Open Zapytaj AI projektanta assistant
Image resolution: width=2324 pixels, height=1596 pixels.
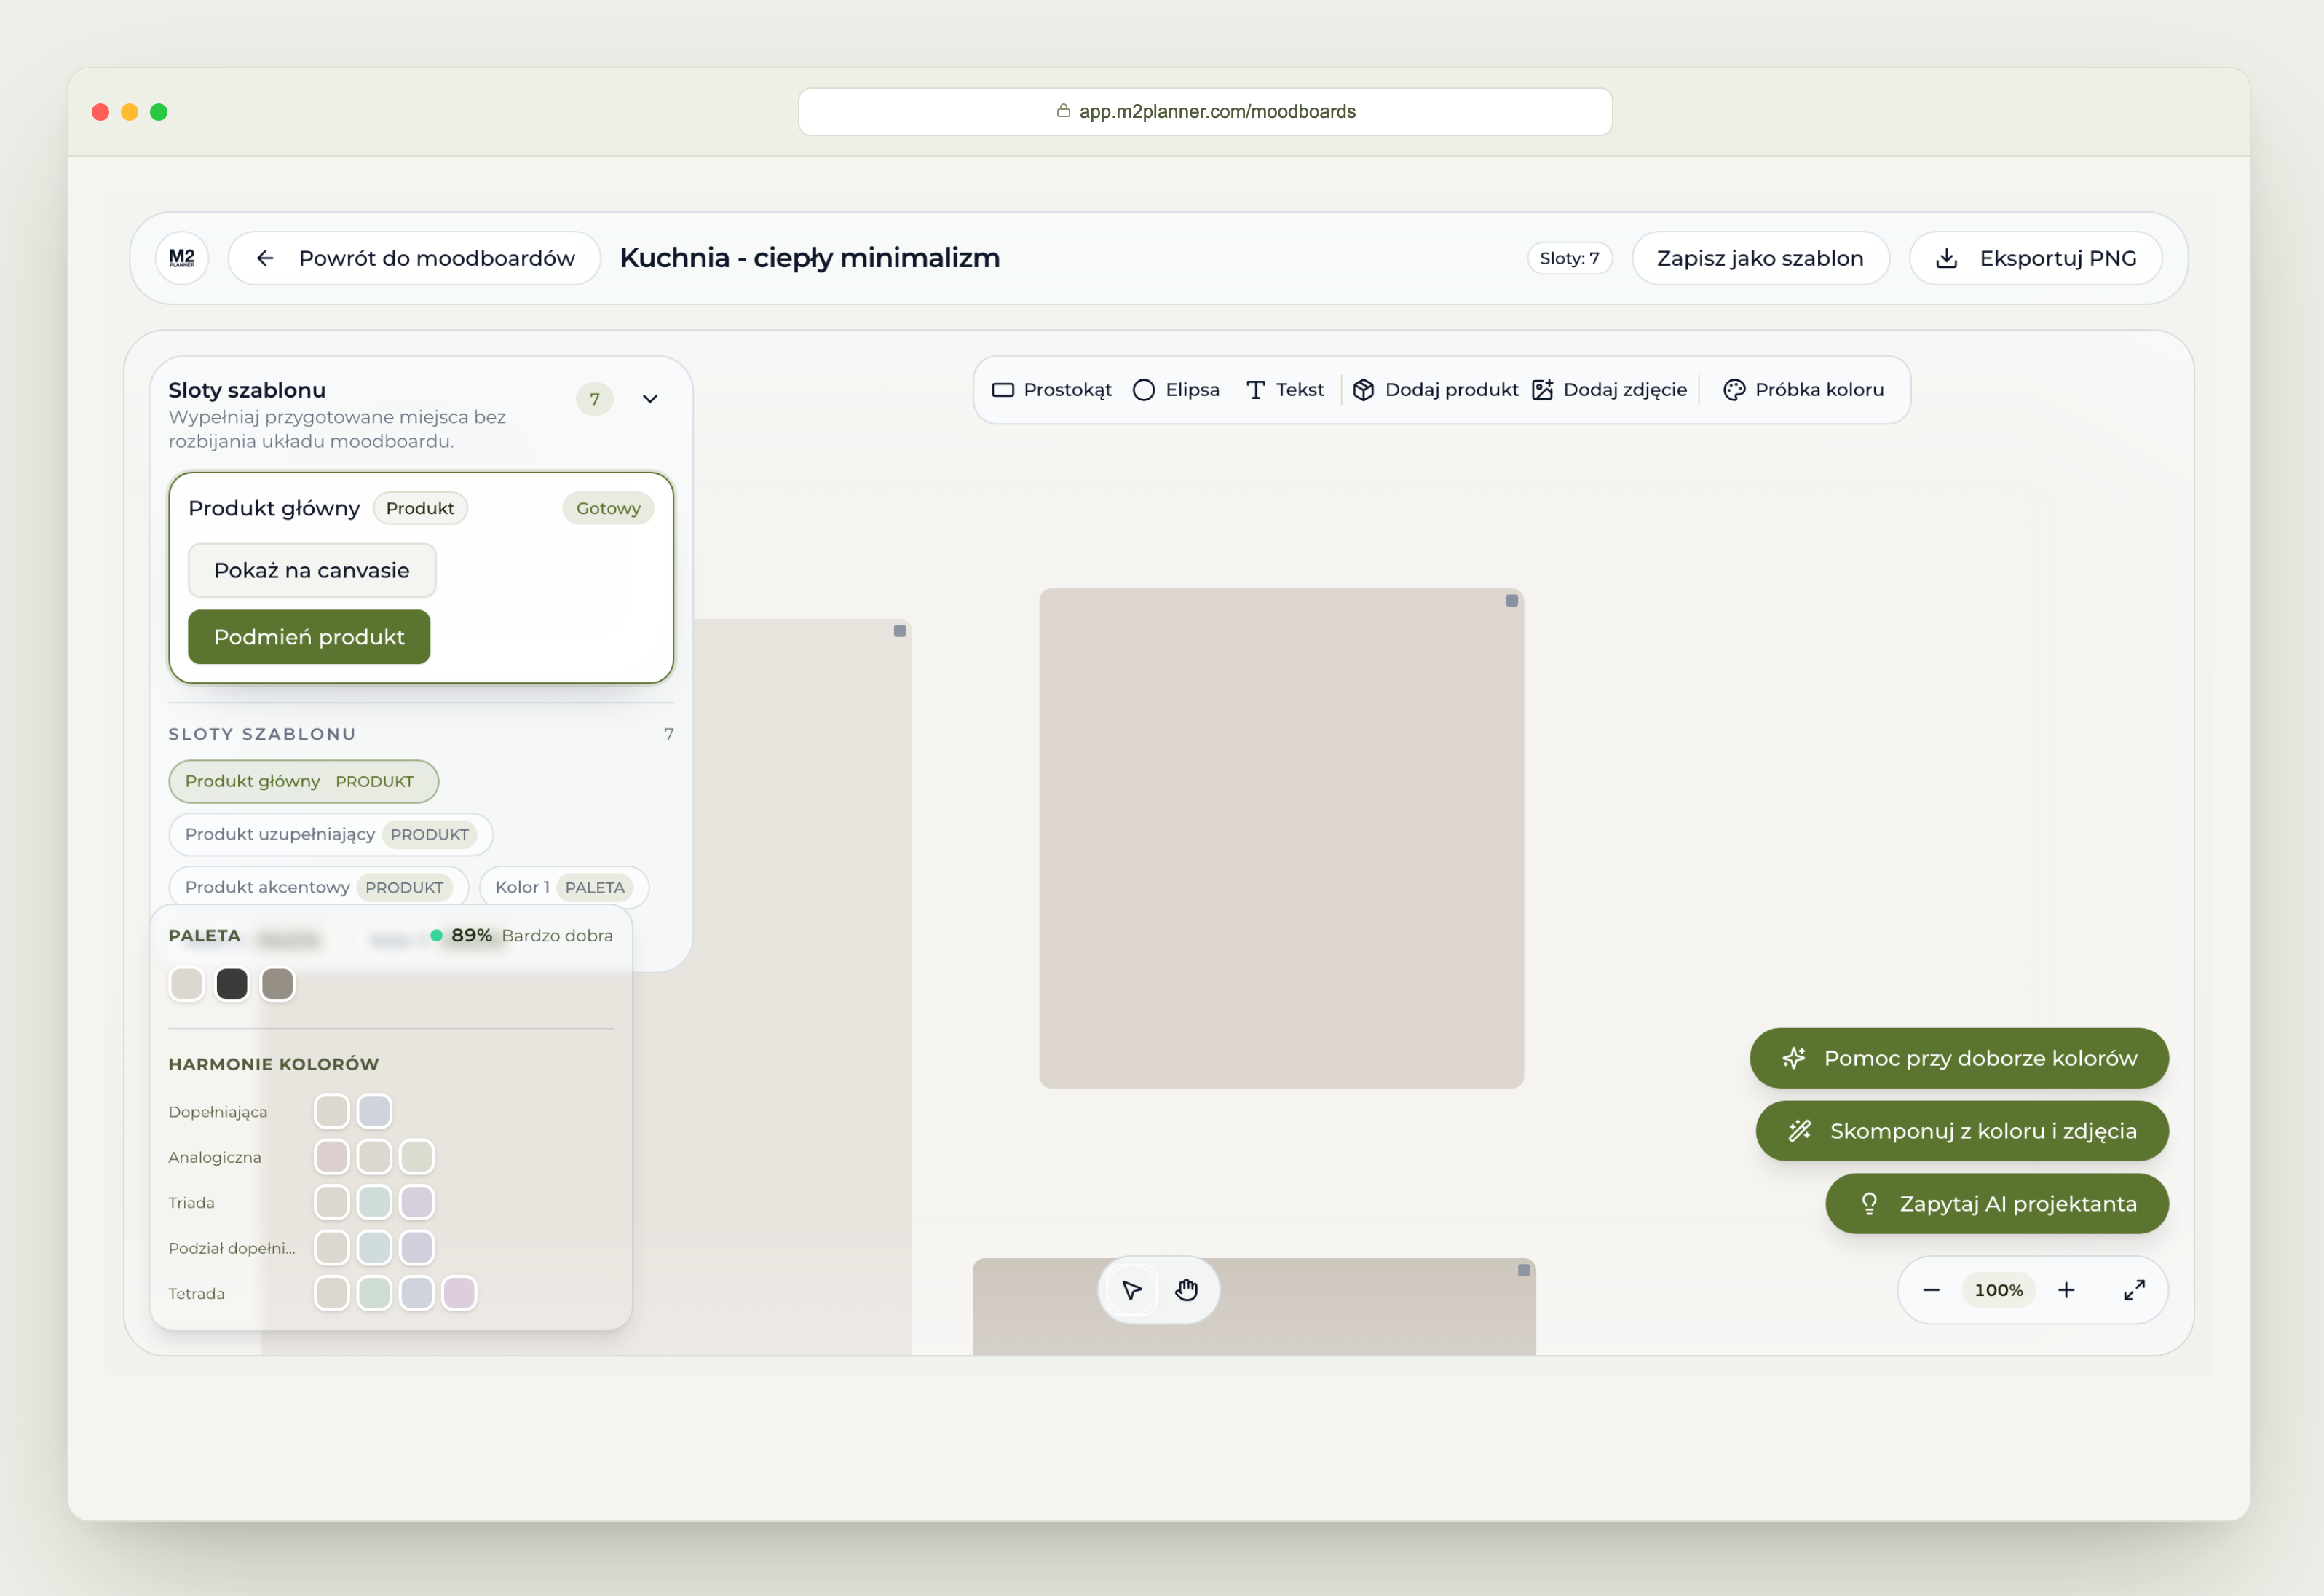1996,1203
